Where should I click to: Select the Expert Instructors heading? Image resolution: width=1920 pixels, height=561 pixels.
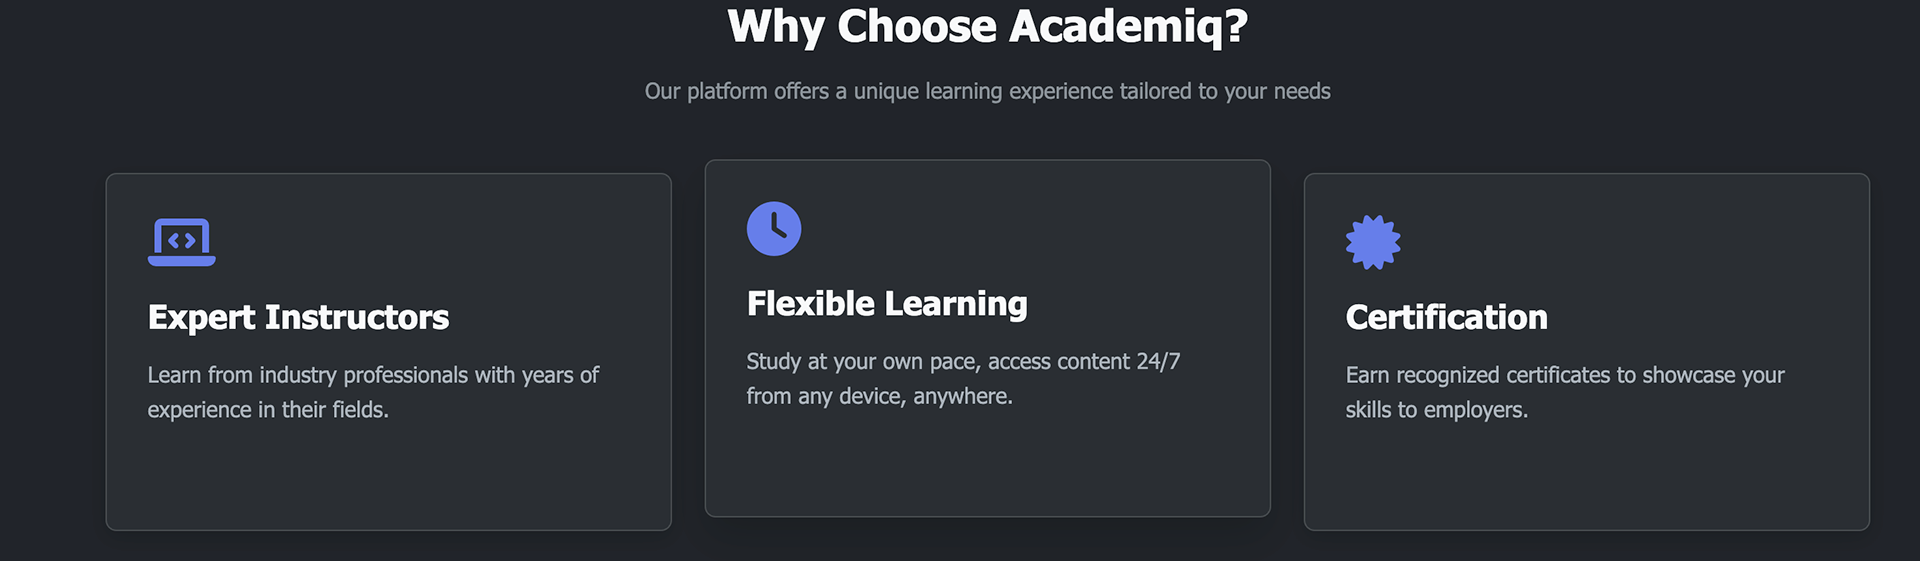coord(298,317)
